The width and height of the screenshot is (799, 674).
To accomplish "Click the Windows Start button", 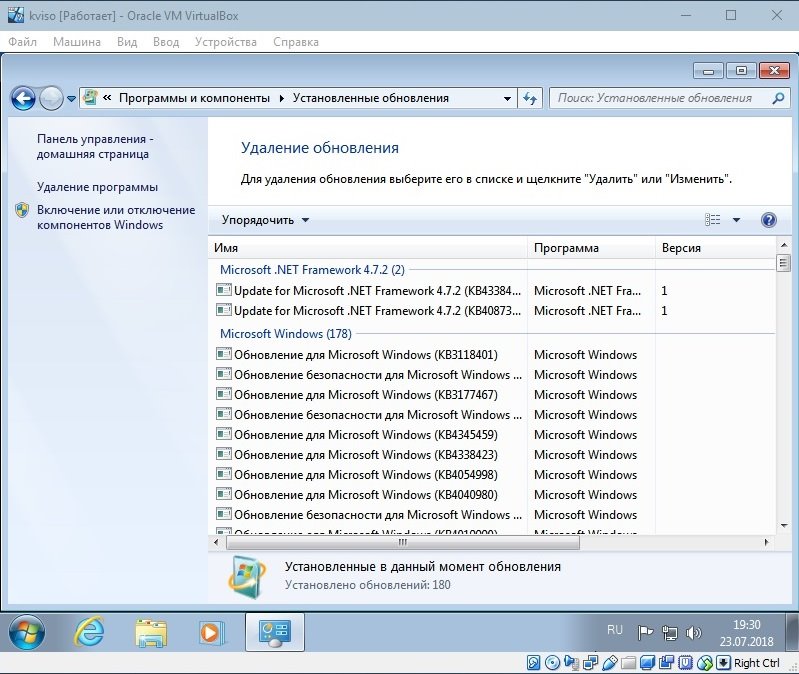I will [x=28, y=632].
